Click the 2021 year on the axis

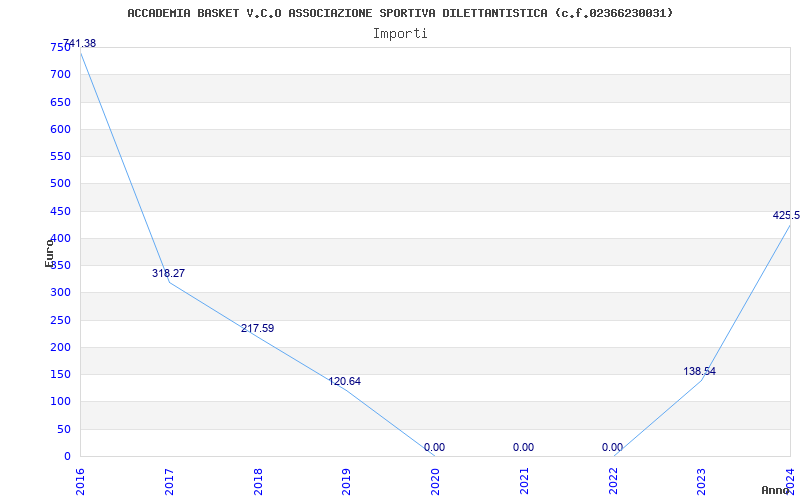point(524,481)
